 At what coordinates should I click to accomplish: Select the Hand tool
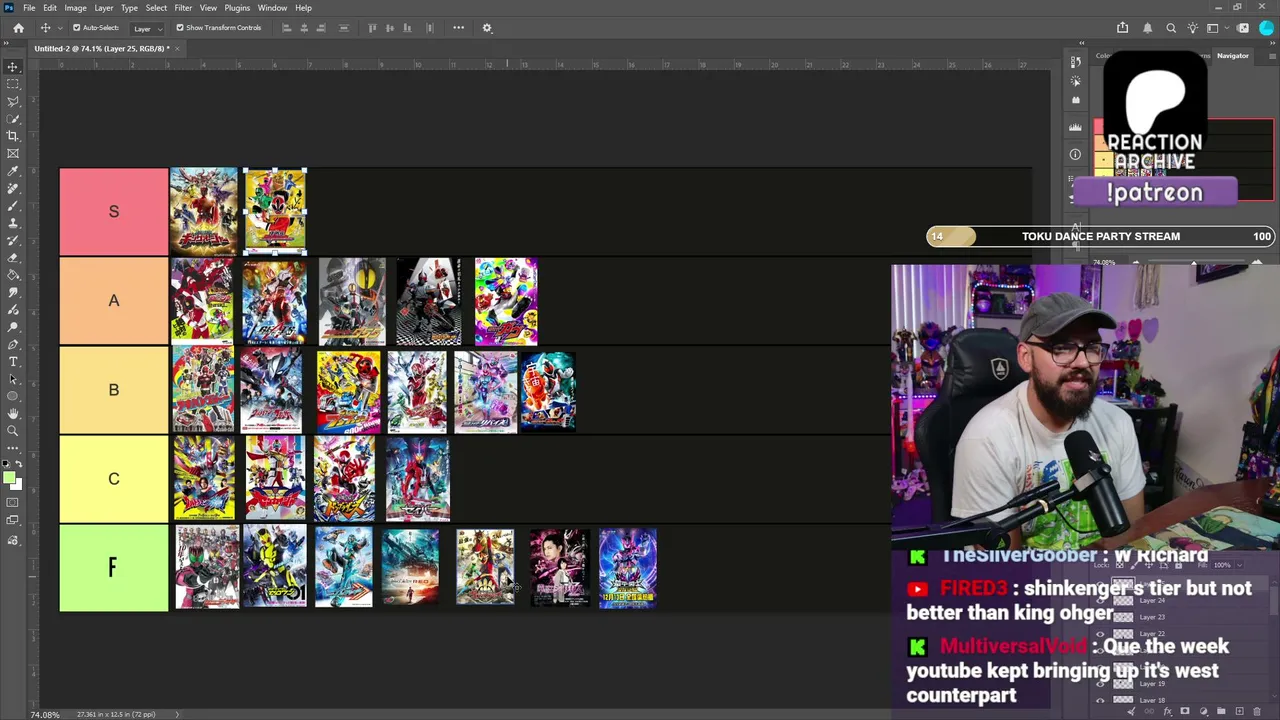(13, 414)
